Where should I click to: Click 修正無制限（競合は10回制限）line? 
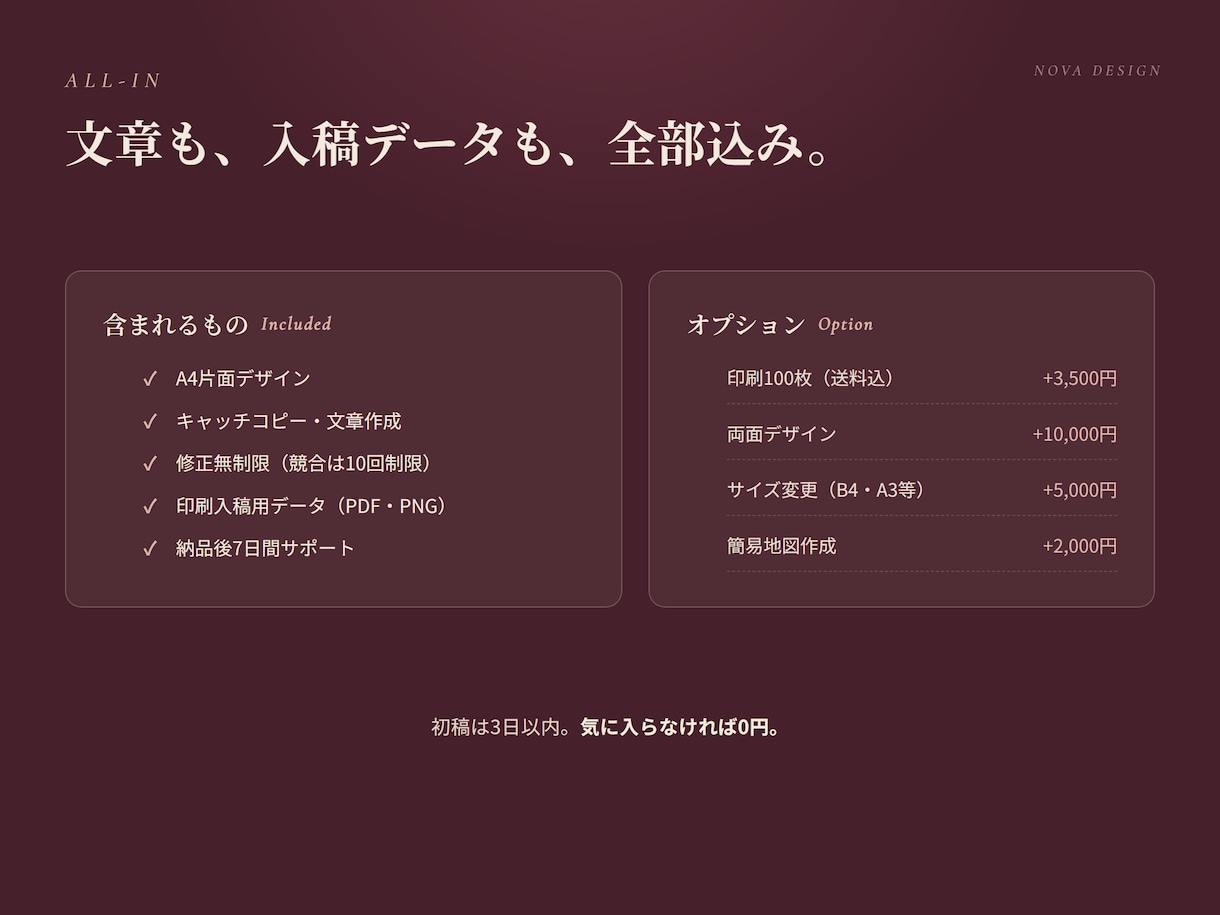pyautogui.click(x=307, y=463)
